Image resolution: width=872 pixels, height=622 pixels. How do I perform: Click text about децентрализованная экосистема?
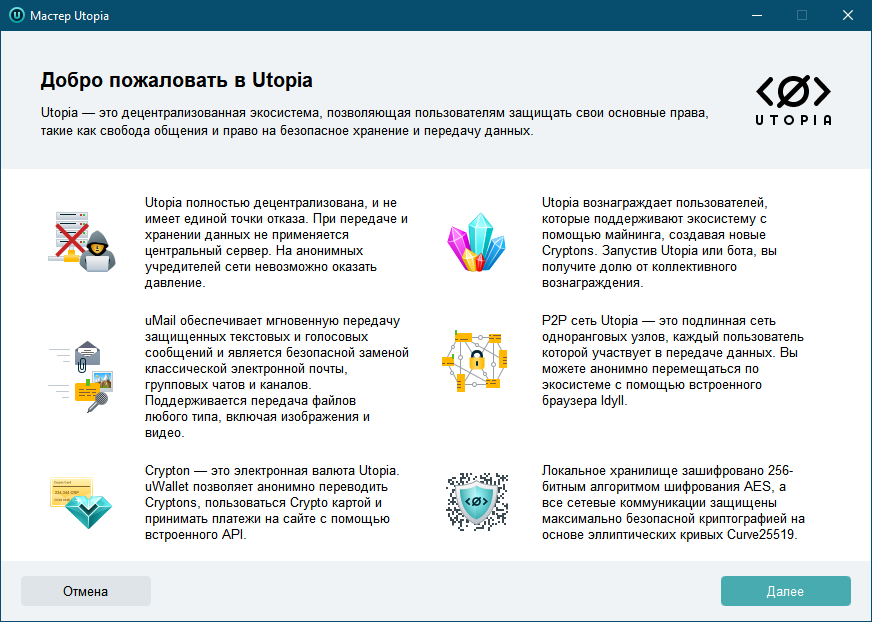point(374,122)
